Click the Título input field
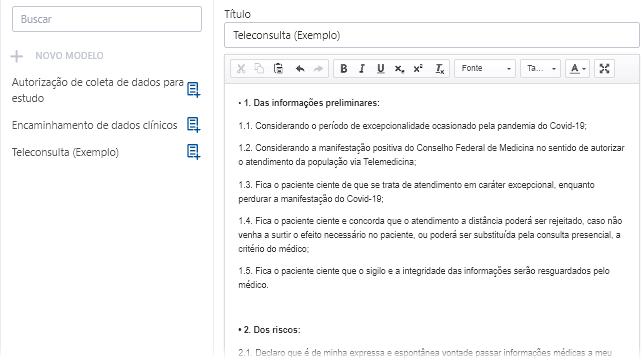Viewport: 641px width, 363px height. [x=432, y=35]
